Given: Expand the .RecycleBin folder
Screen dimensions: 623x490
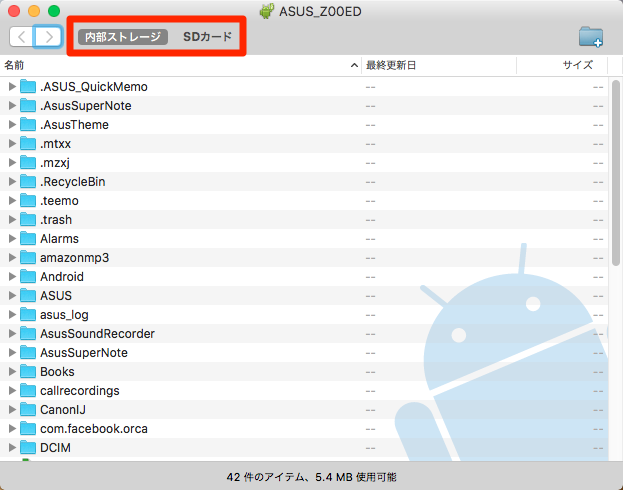Looking at the screenshot, I should point(12,181).
